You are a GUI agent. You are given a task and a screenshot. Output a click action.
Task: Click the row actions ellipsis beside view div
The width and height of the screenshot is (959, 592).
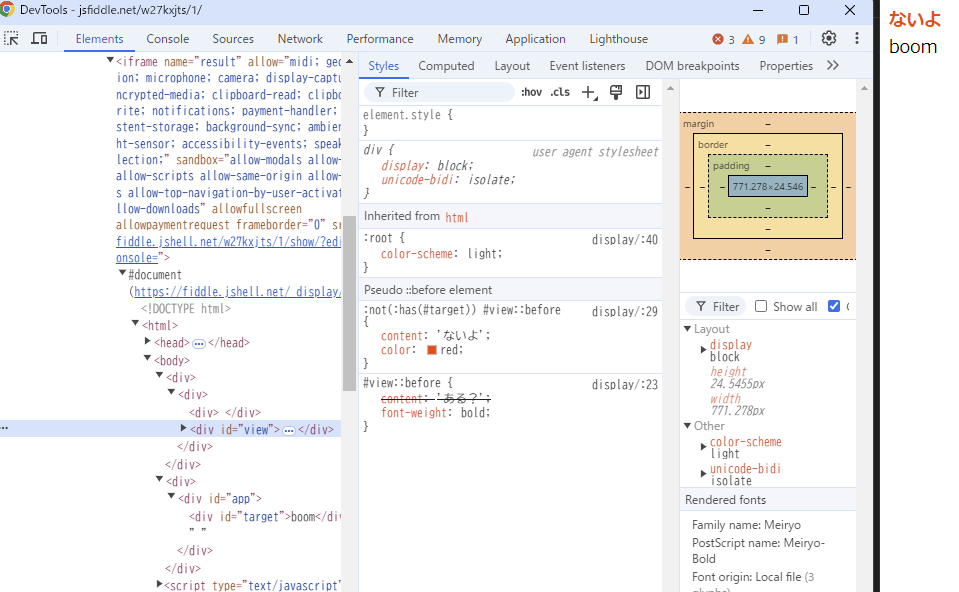tap(4, 428)
